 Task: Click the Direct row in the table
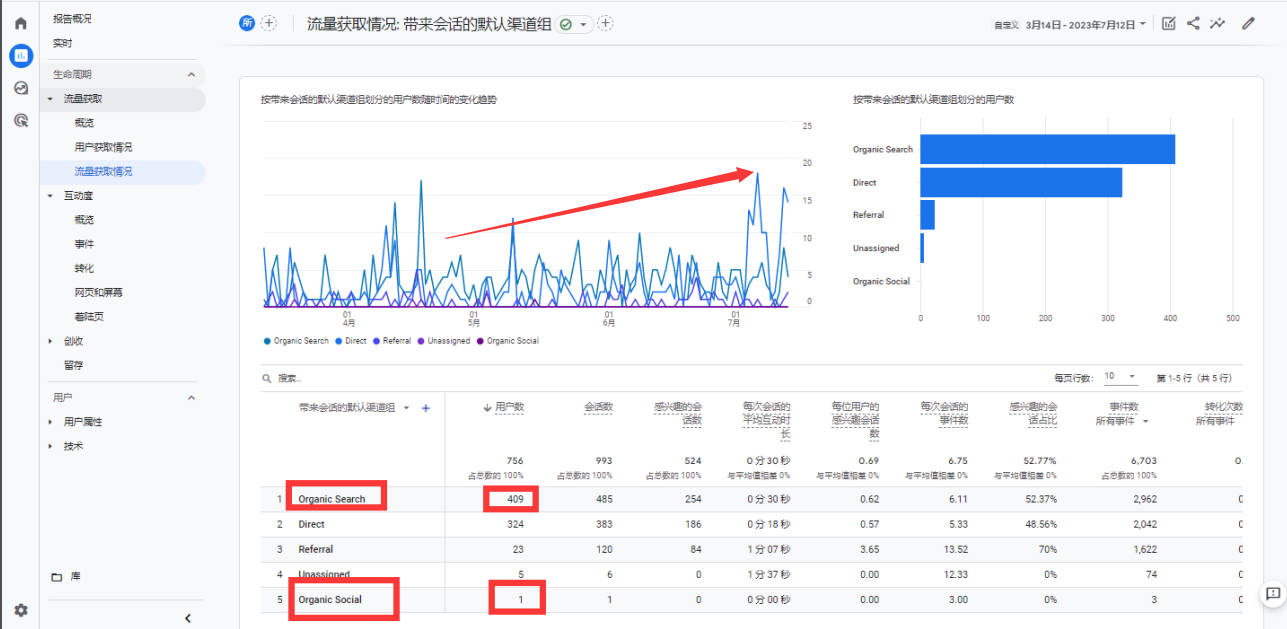pyautogui.click(x=751, y=524)
